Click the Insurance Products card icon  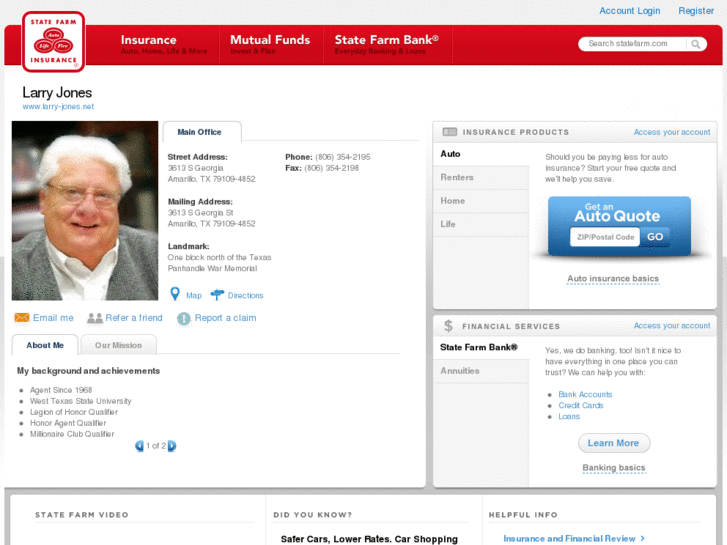point(450,132)
